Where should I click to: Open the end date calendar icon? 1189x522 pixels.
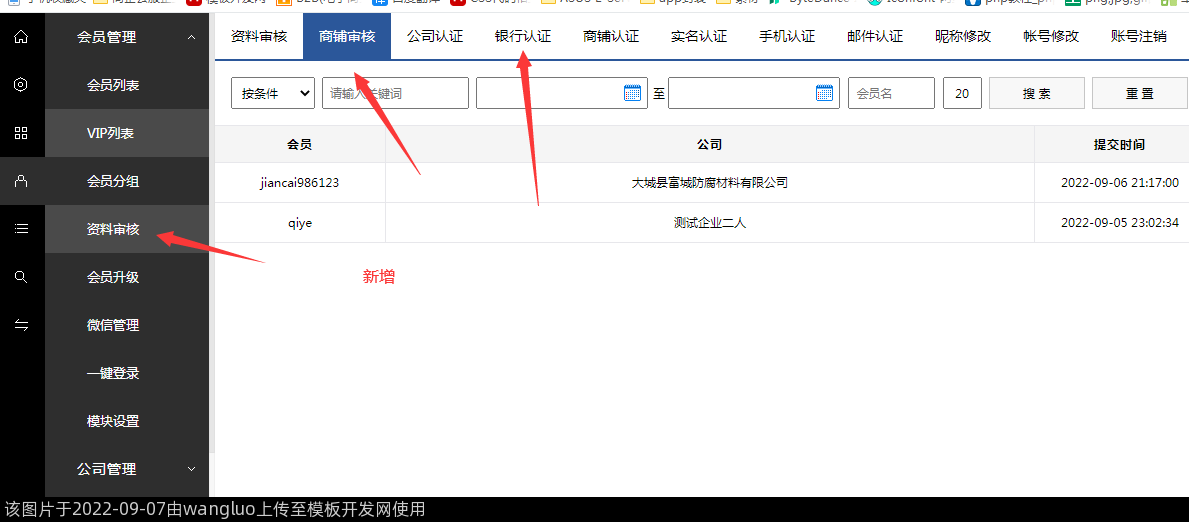(x=824, y=93)
